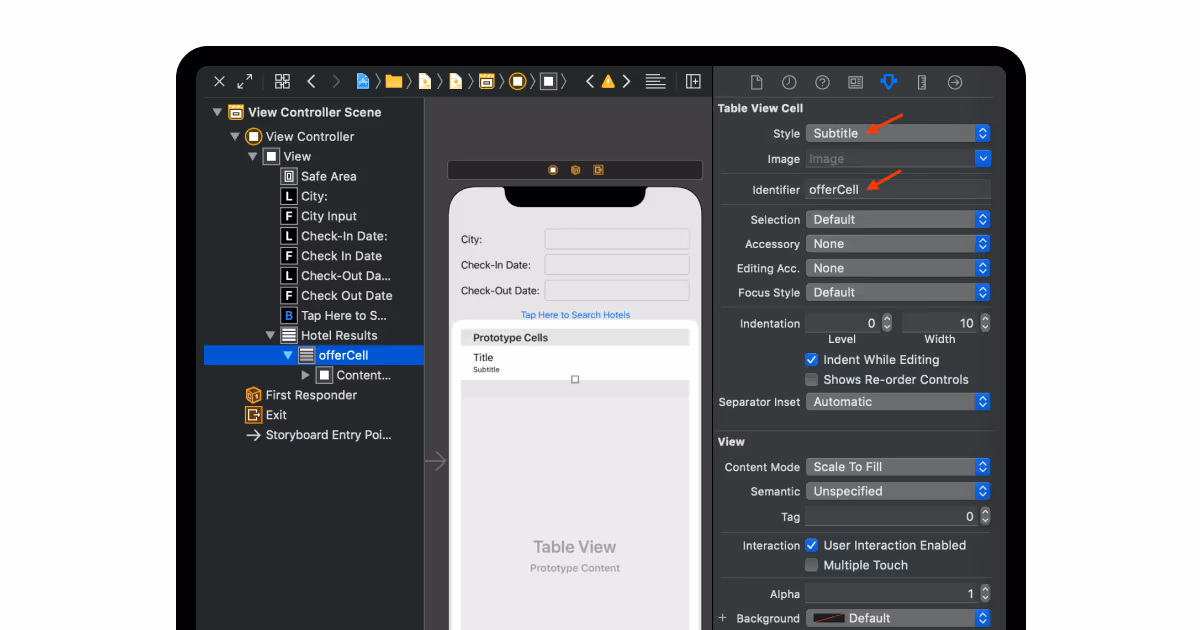
Task: Close the document outline editor with X
Action: [220, 82]
